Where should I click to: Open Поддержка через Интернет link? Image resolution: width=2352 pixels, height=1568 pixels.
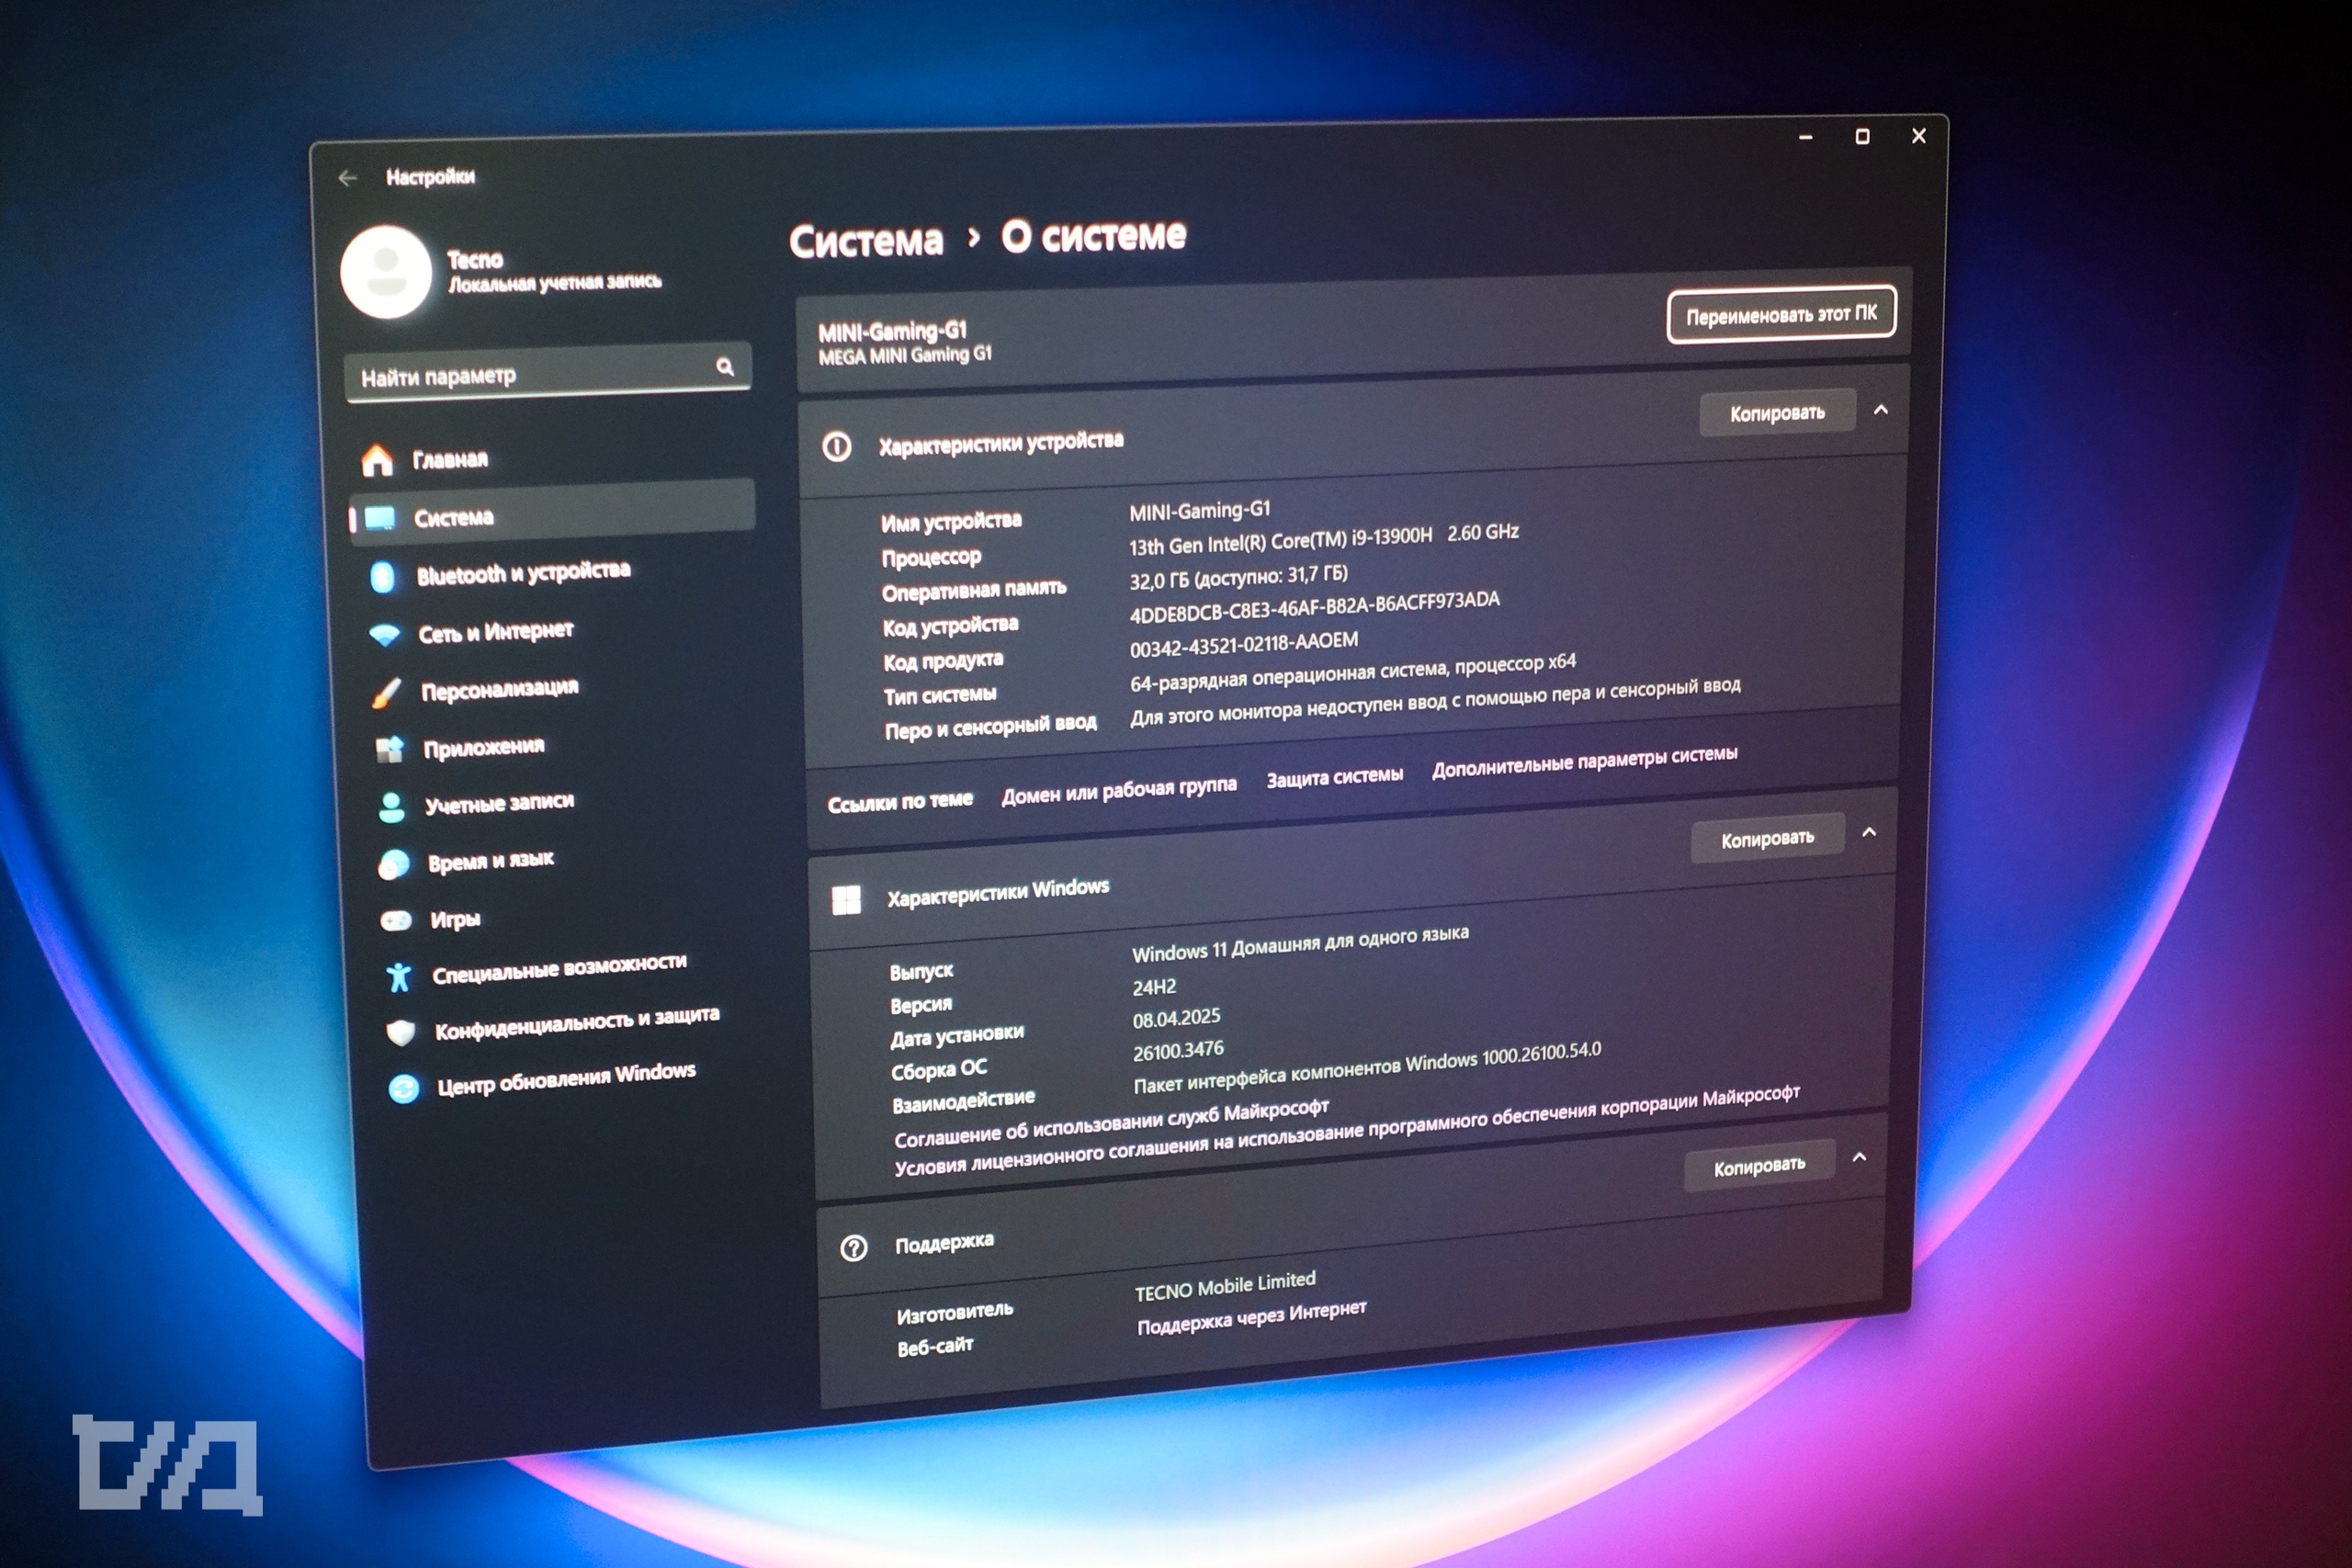point(1251,1318)
